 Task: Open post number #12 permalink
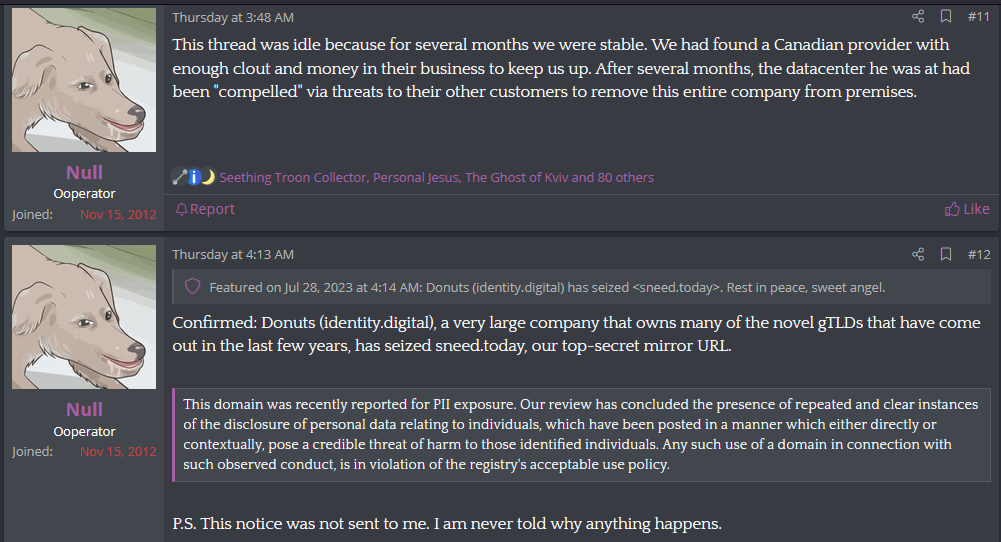pos(978,254)
